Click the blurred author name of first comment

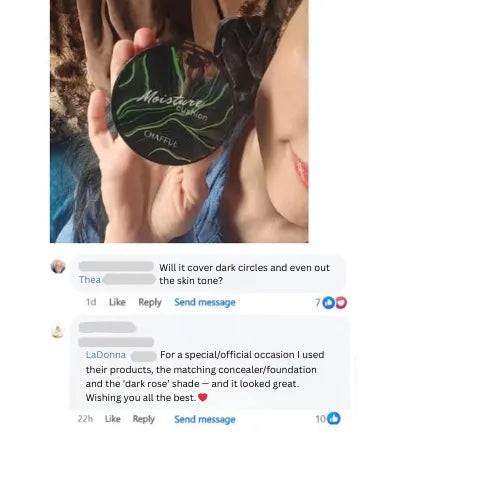click(116, 266)
